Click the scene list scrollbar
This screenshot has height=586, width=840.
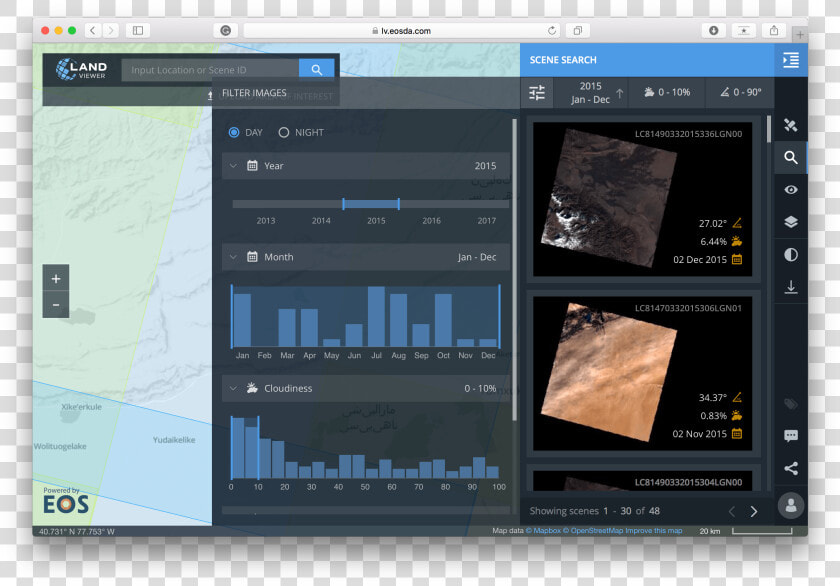[x=769, y=130]
